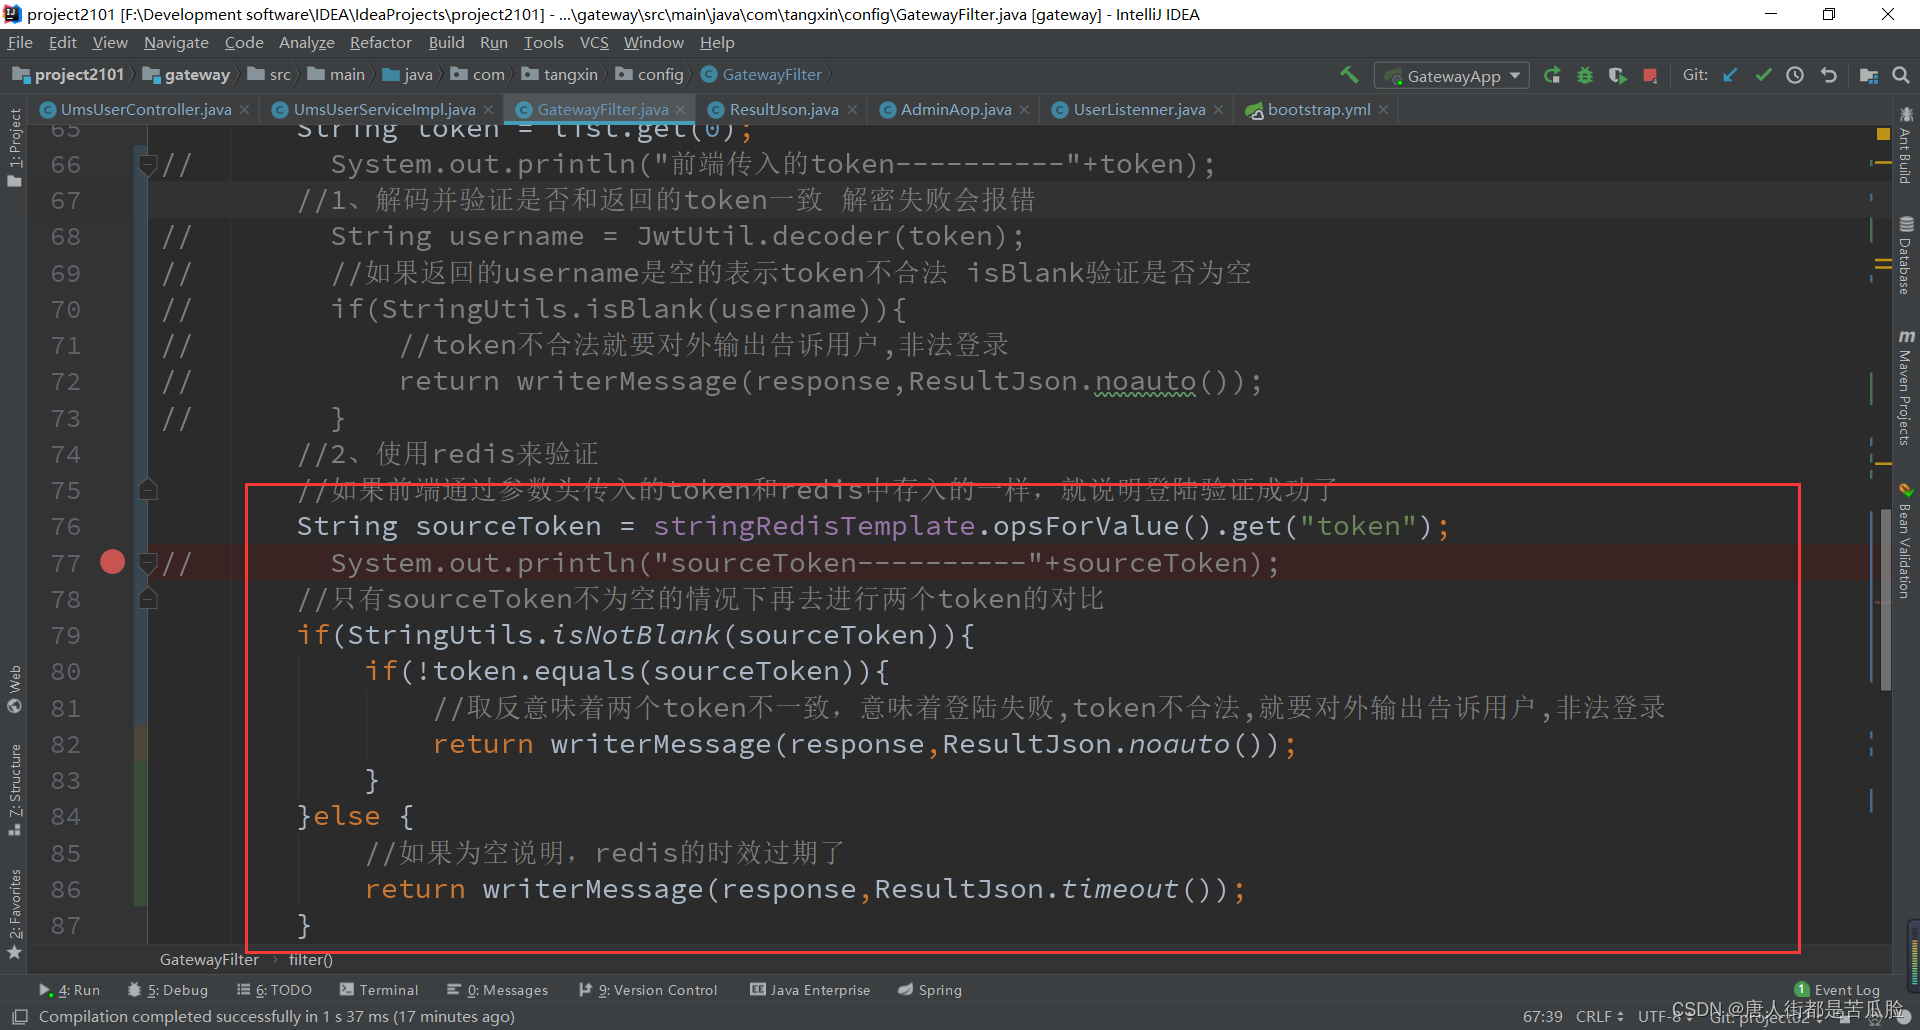Open the Run tool window button
Screen dimensions: 1920x1030
[x=70, y=990]
